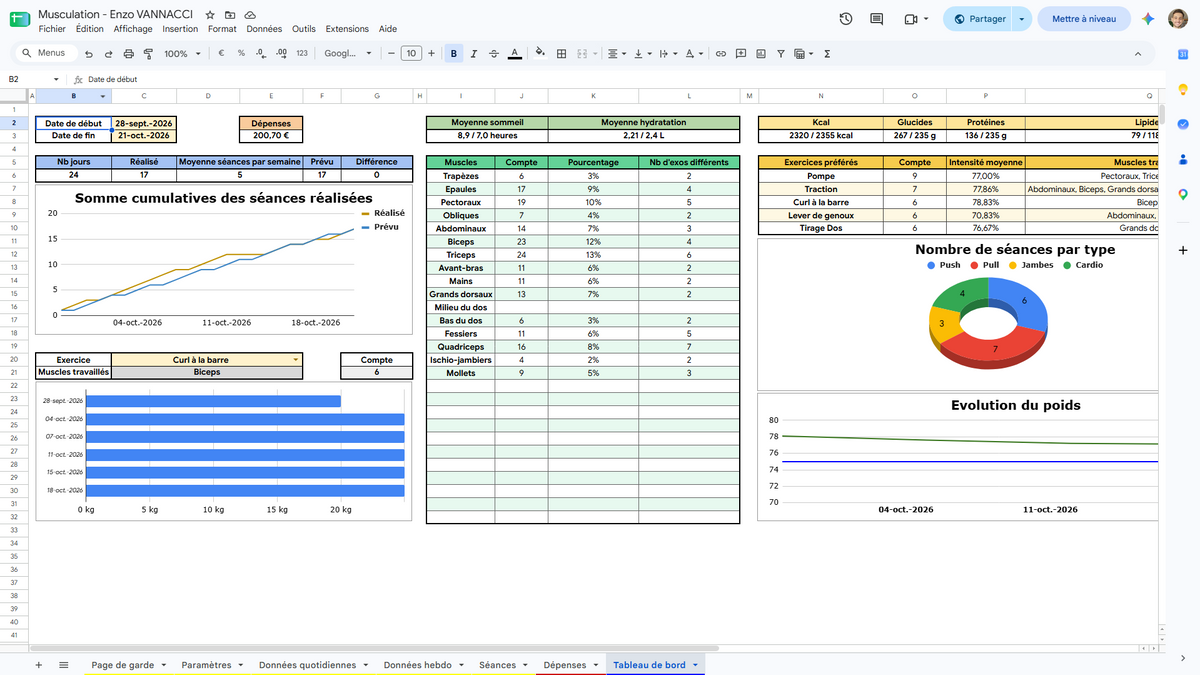Click the font size input field

click(x=411, y=54)
